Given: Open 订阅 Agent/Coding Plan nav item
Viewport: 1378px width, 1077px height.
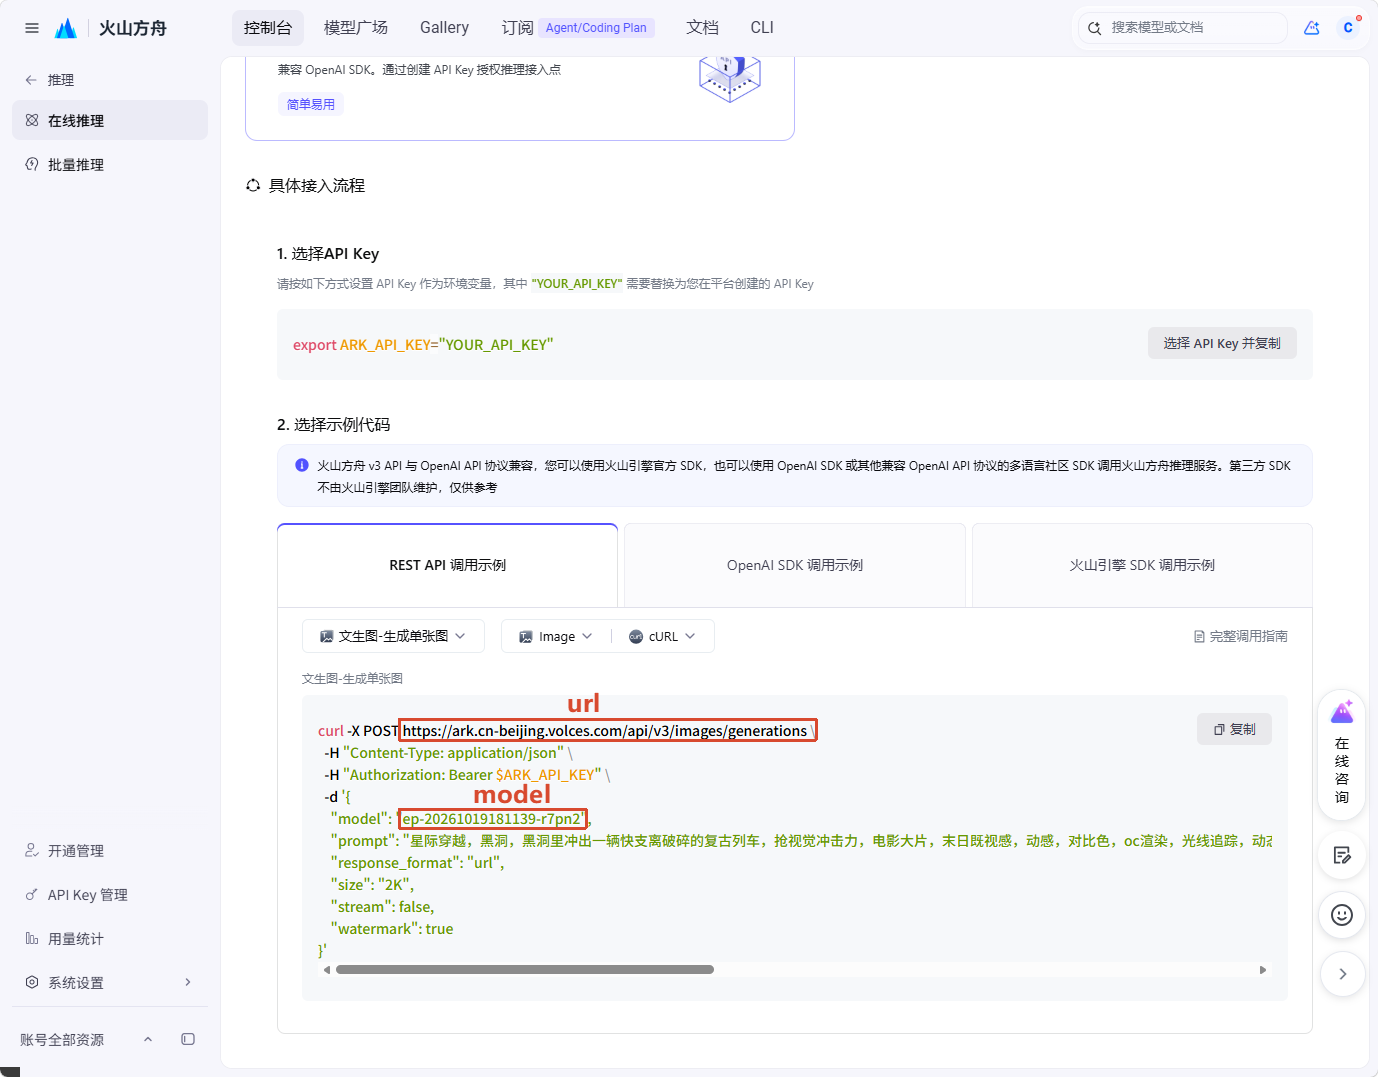Looking at the screenshot, I should pyautogui.click(x=577, y=28).
